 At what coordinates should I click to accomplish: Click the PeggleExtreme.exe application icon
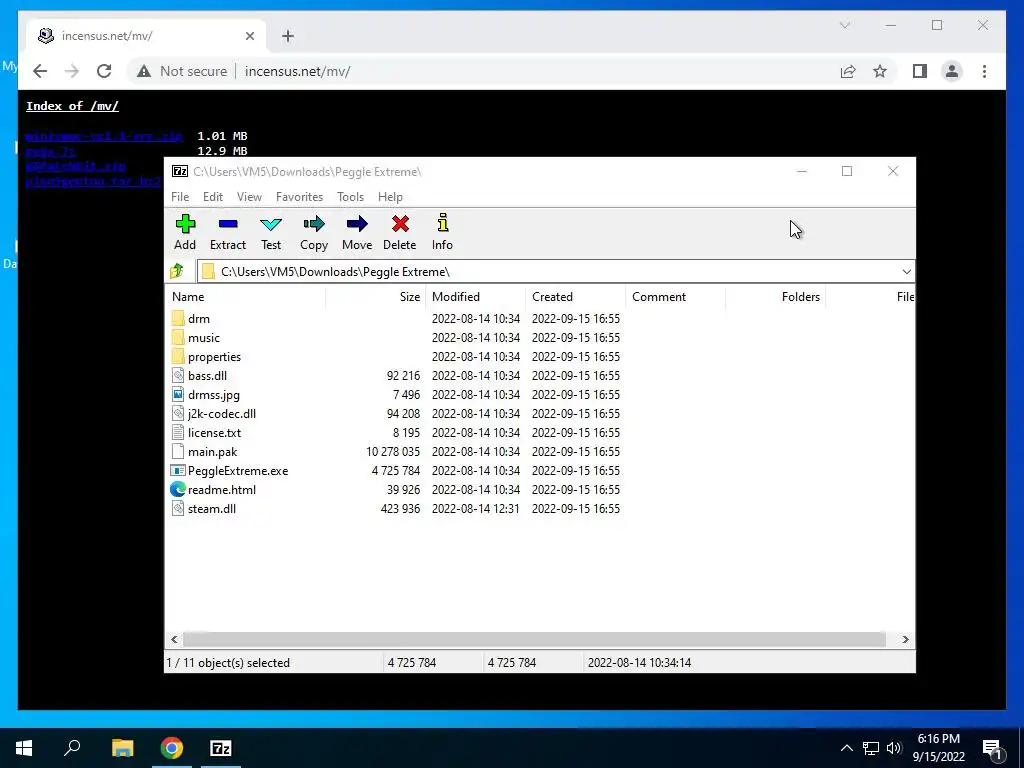pos(178,470)
